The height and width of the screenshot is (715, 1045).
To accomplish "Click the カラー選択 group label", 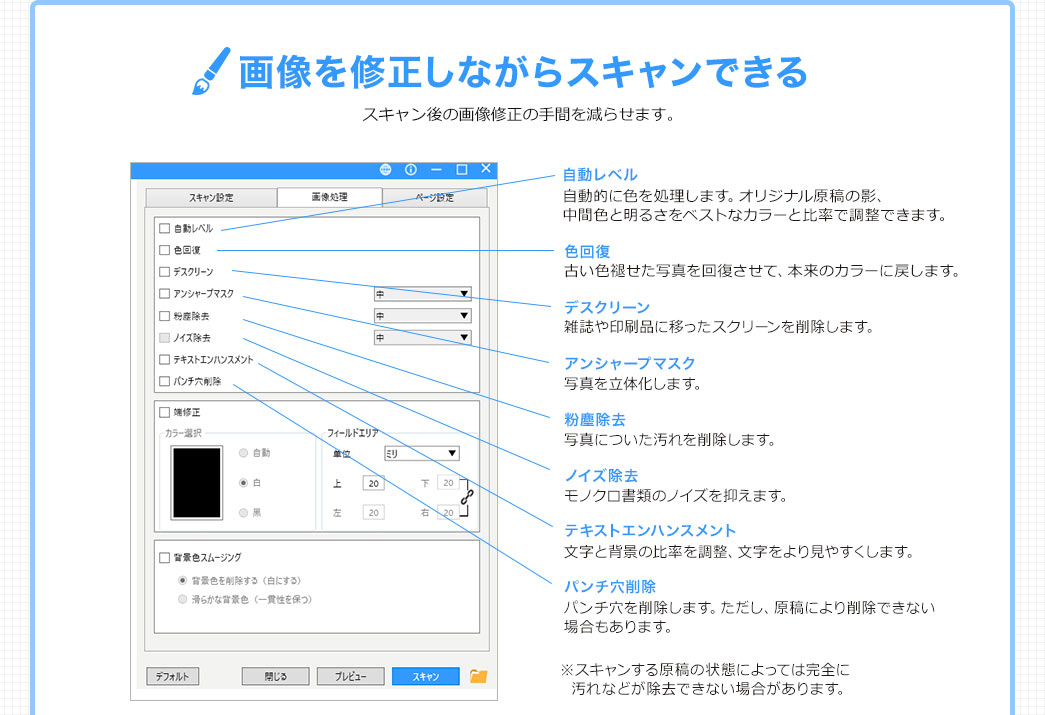I will [x=183, y=433].
